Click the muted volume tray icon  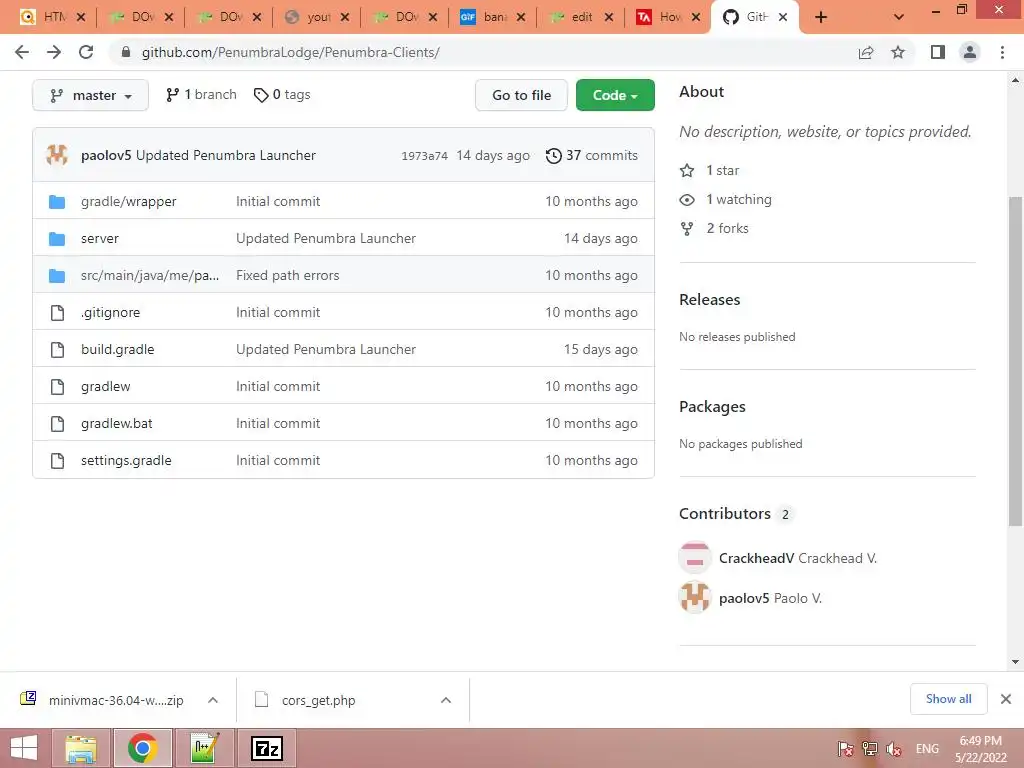pos(894,749)
